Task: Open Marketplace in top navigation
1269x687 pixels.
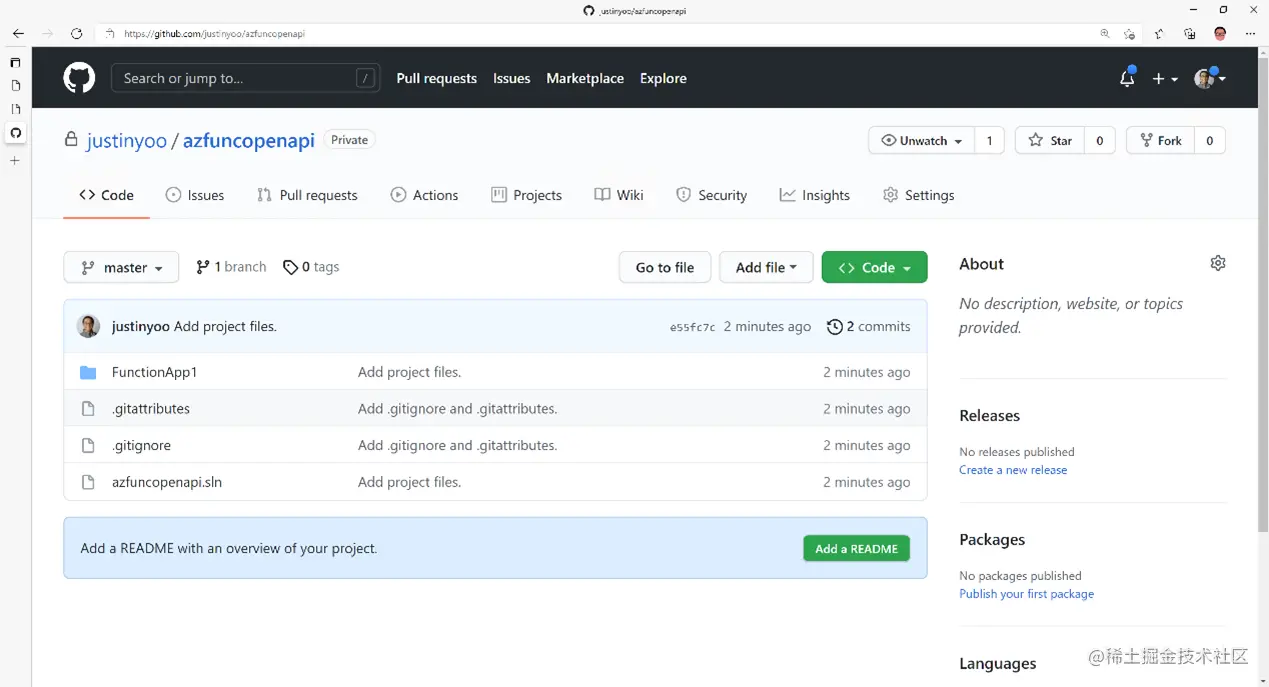Action: 585,78
